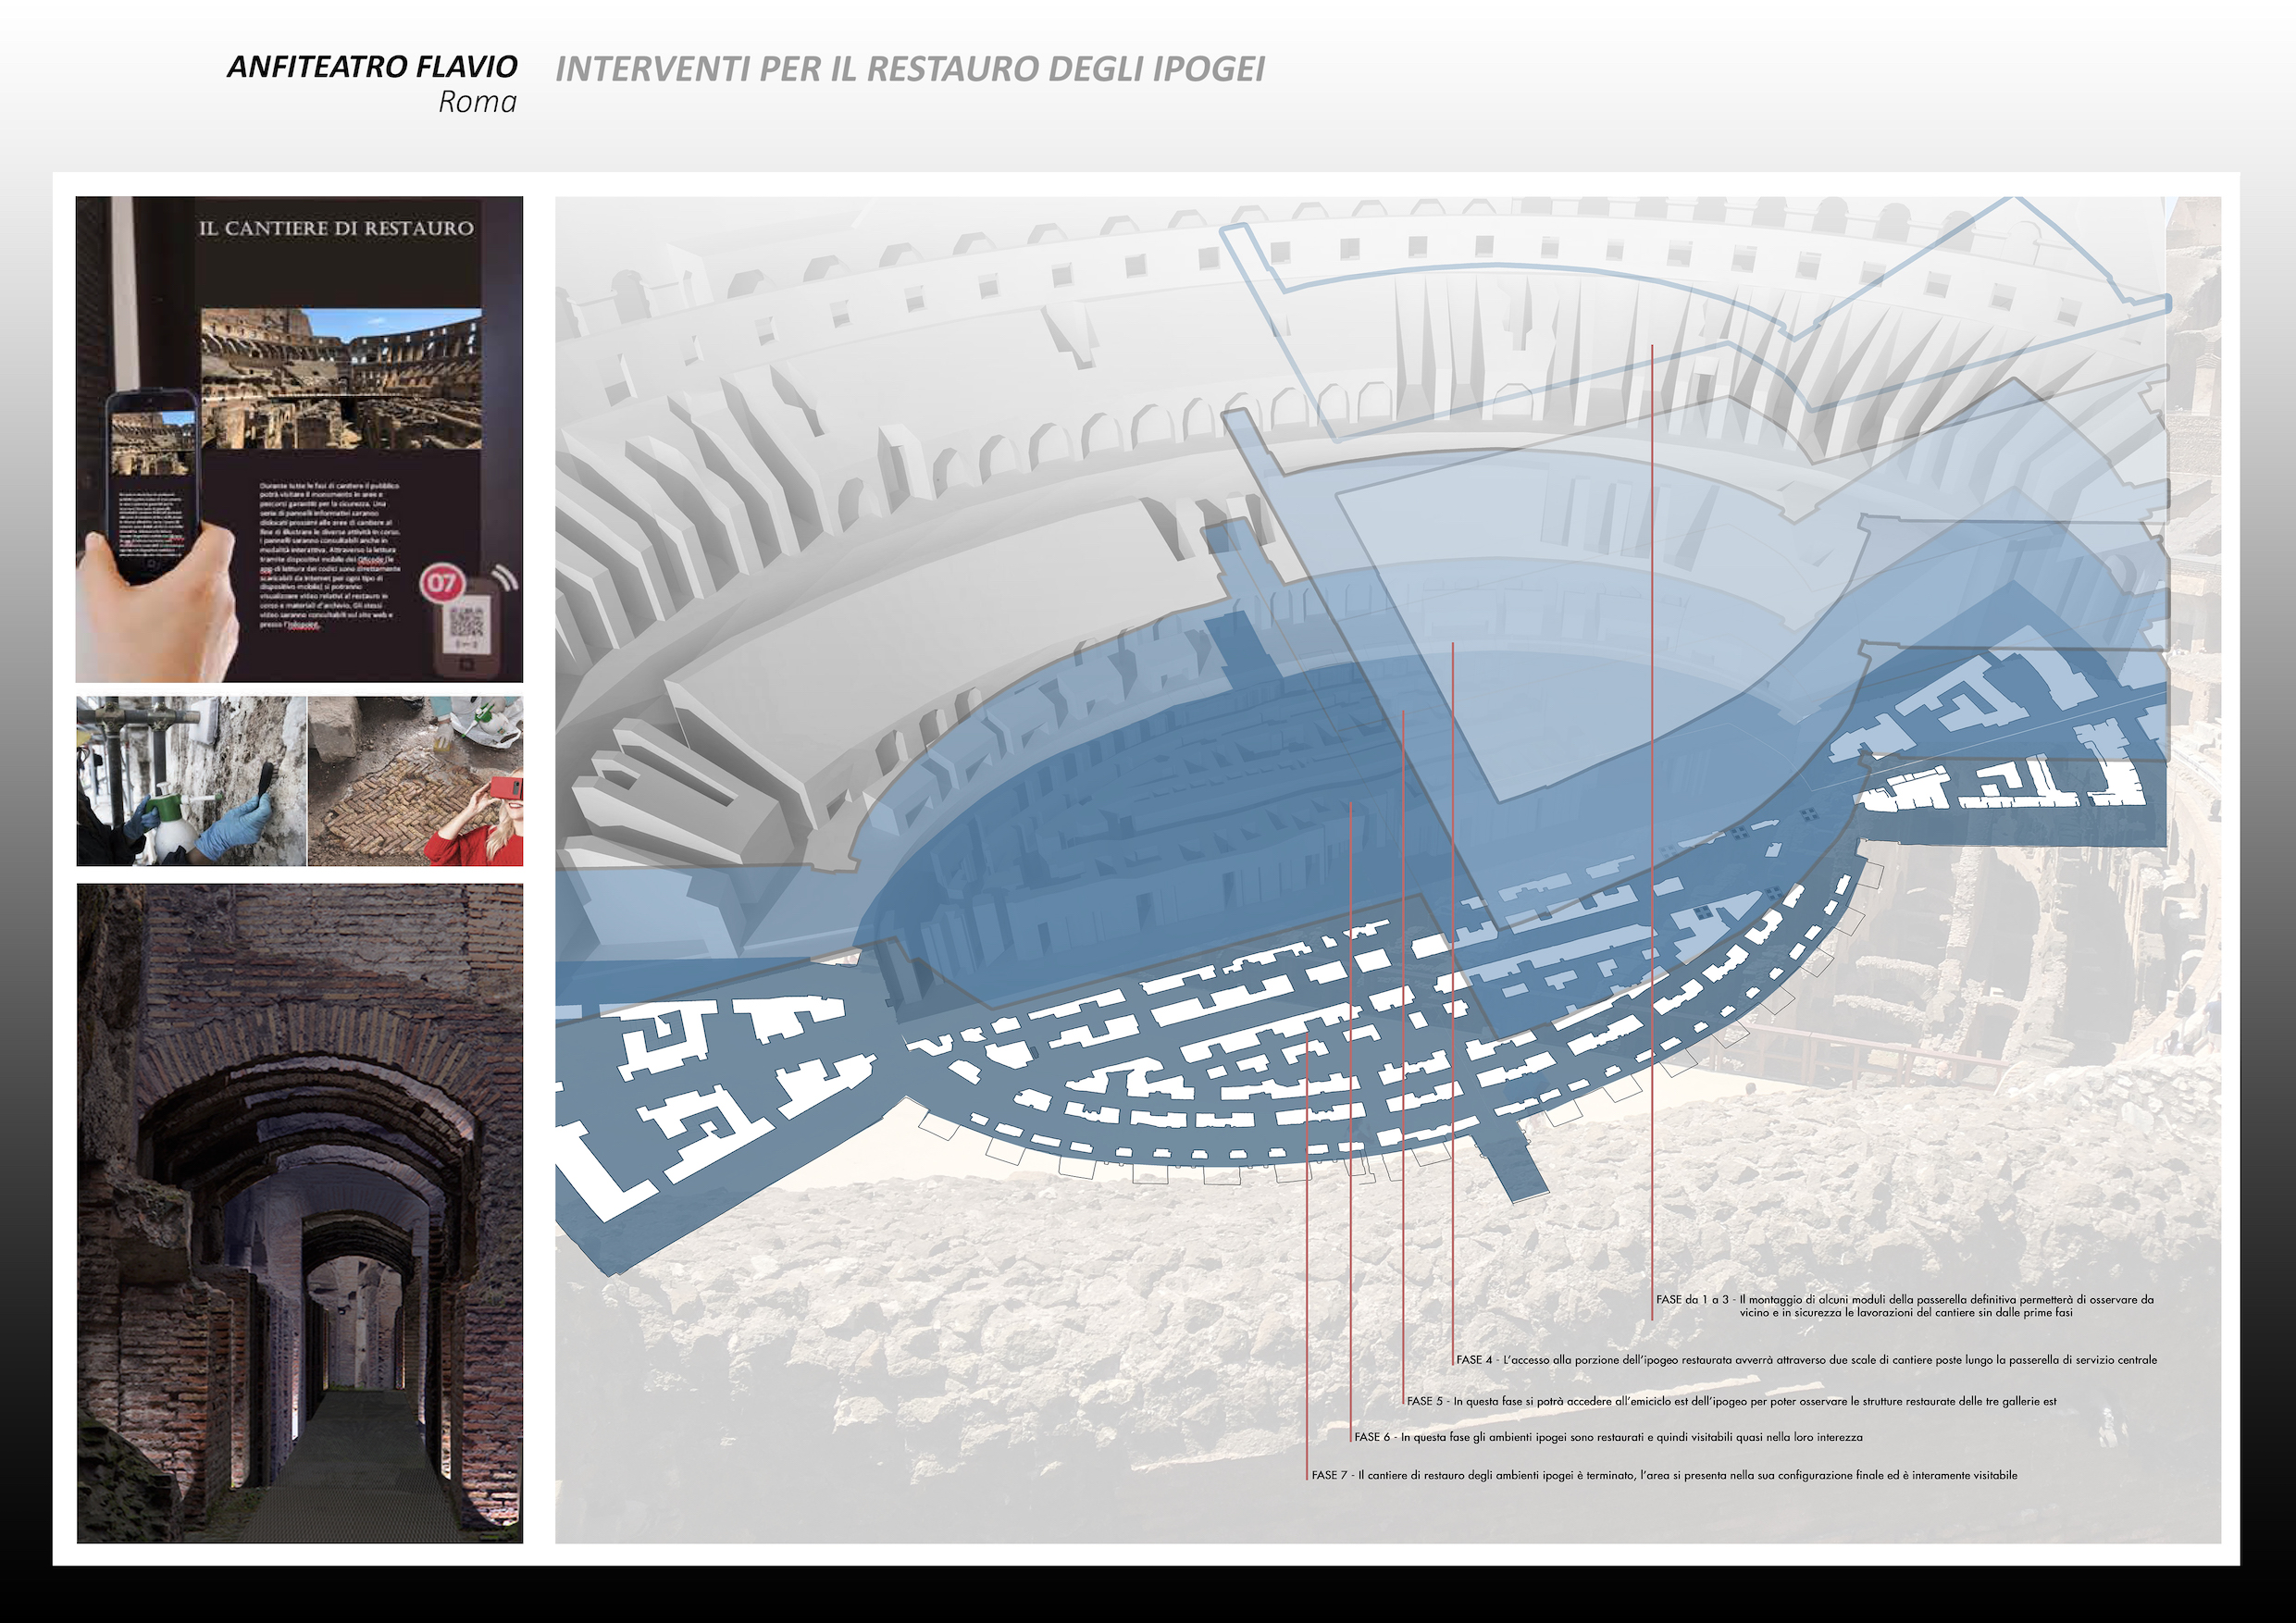Select the ANFITEATRO FLAVIO title
This screenshot has width=2296, height=1623.
372,66
